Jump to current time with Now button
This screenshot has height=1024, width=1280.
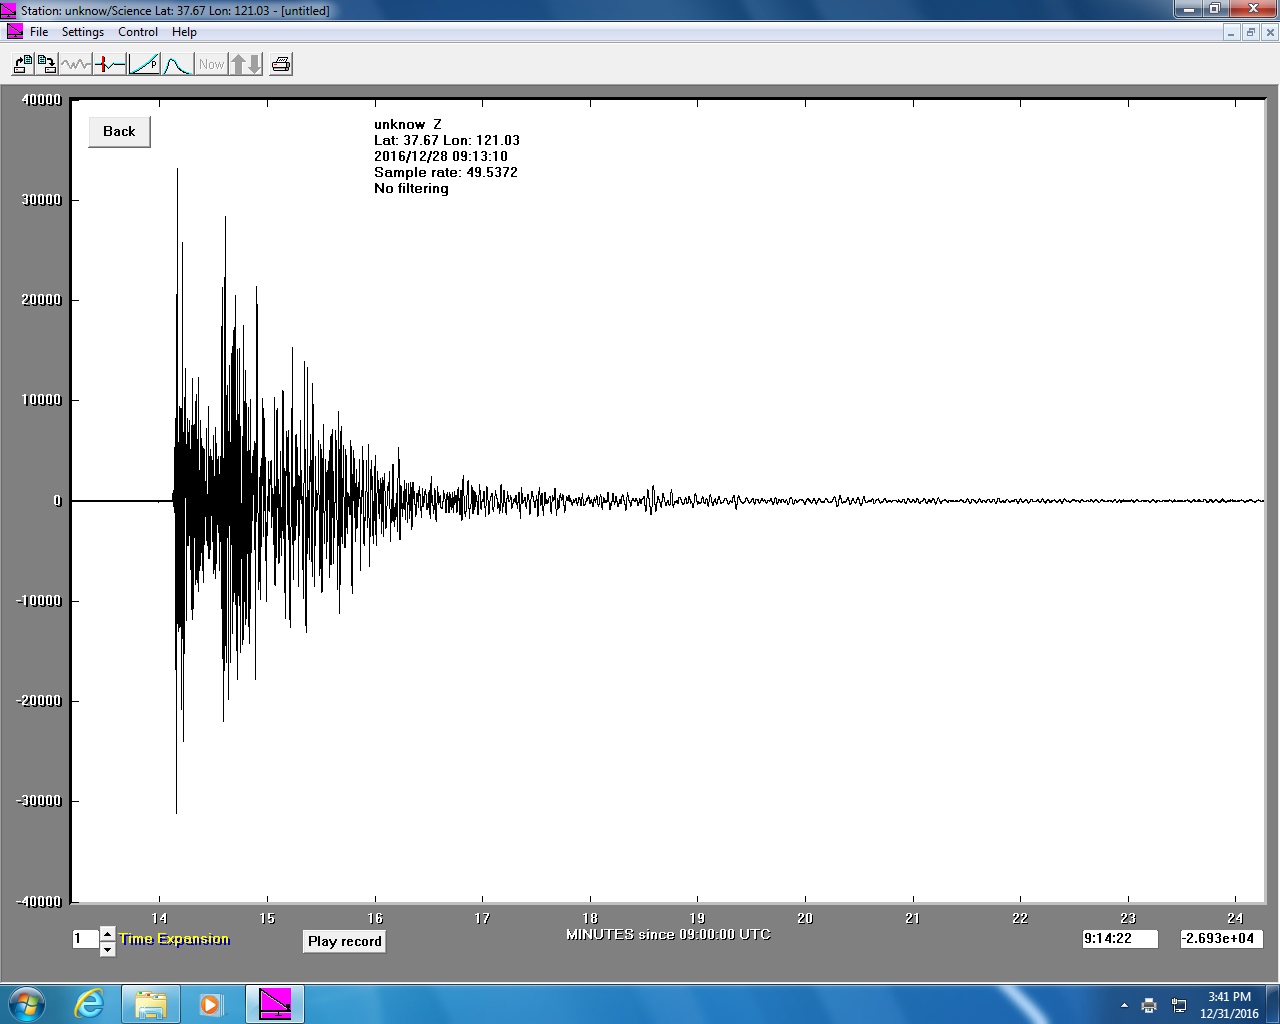211,63
